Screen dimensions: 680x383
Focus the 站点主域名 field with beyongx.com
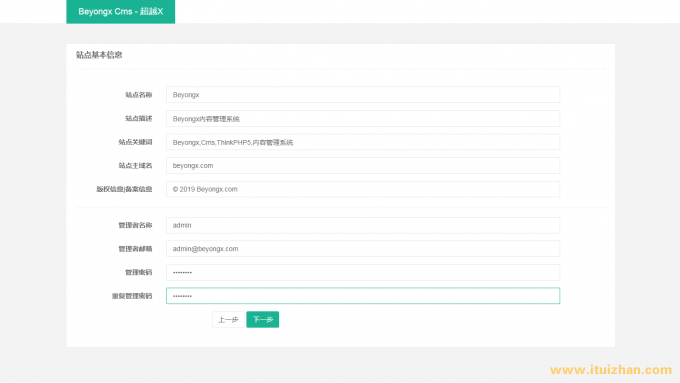coord(363,165)
